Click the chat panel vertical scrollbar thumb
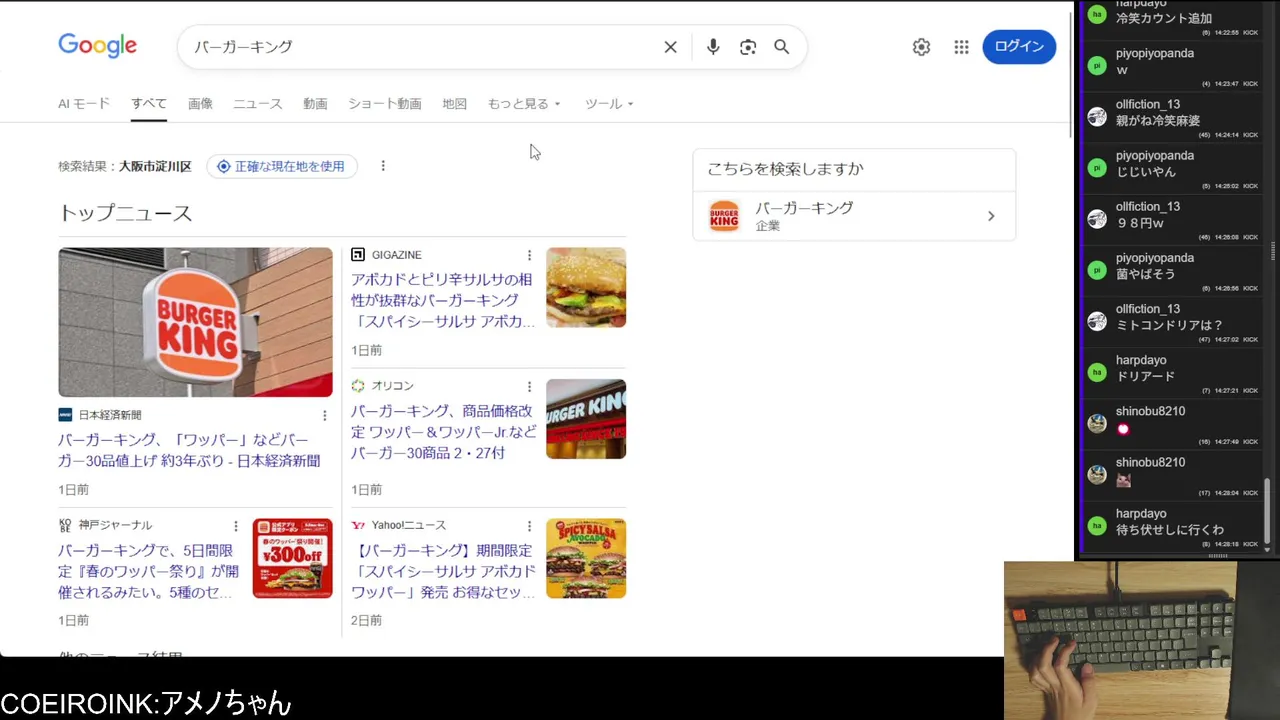 (1267, 511)
